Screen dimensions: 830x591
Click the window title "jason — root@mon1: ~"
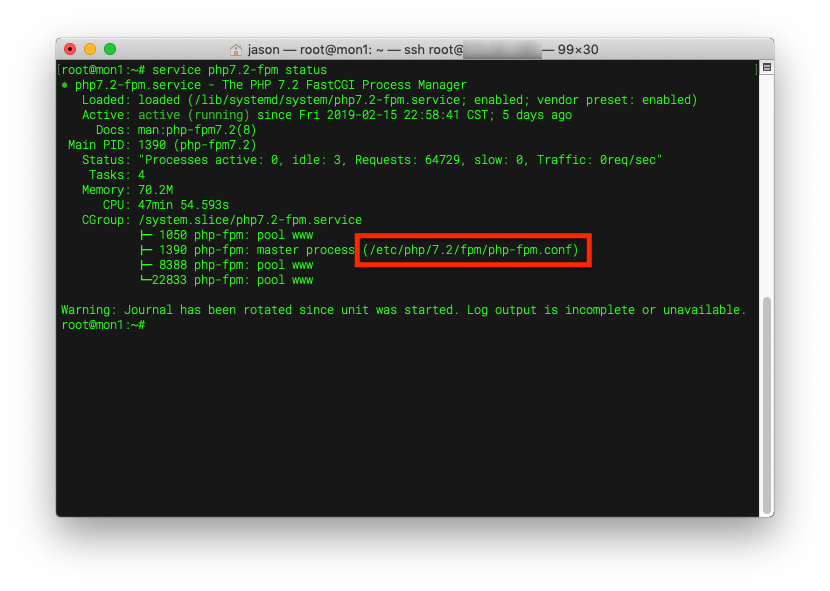click(315, 50)
